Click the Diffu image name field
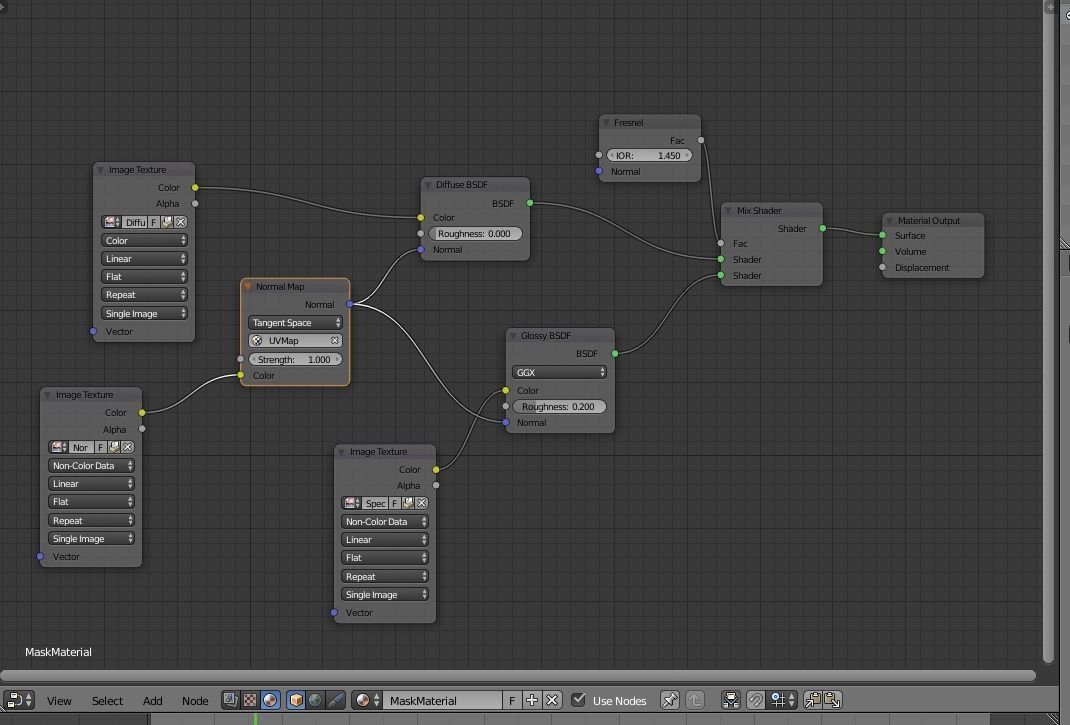 [x=135, y=222]
